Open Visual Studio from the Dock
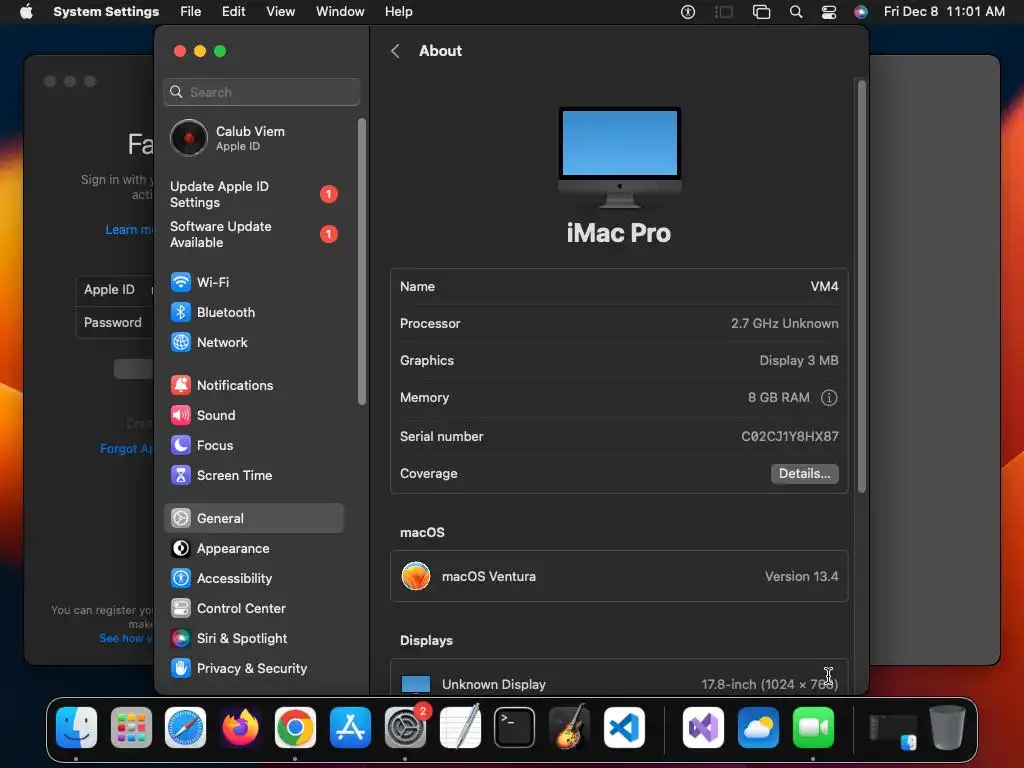The height and width of the screenshot is (768, 1024). 703,728
